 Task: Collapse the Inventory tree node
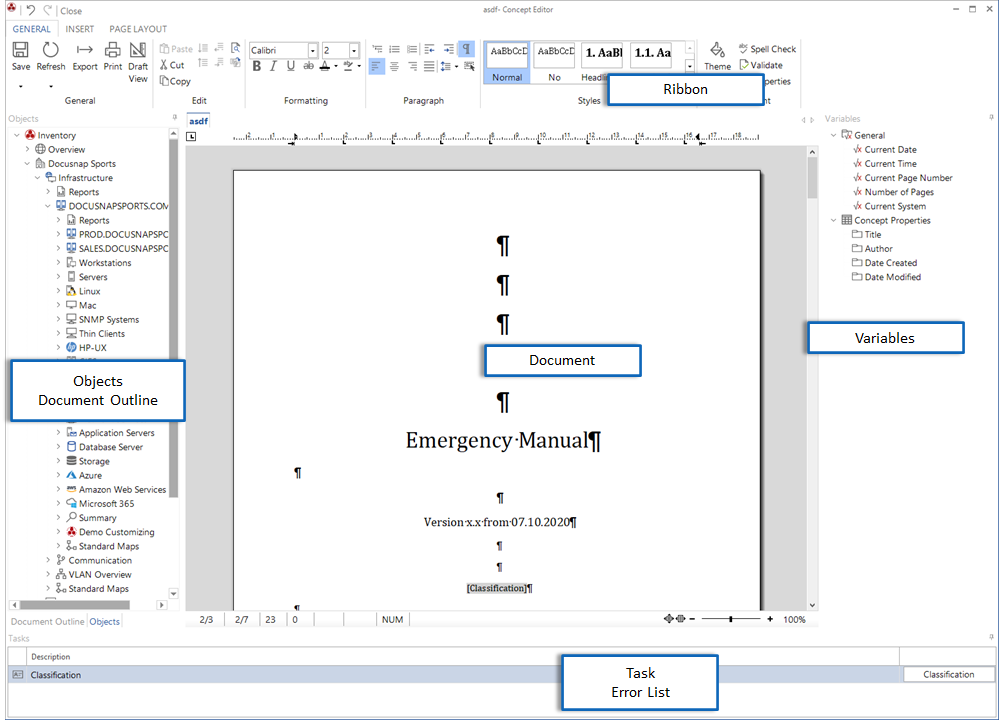click(x=17, y=135)
